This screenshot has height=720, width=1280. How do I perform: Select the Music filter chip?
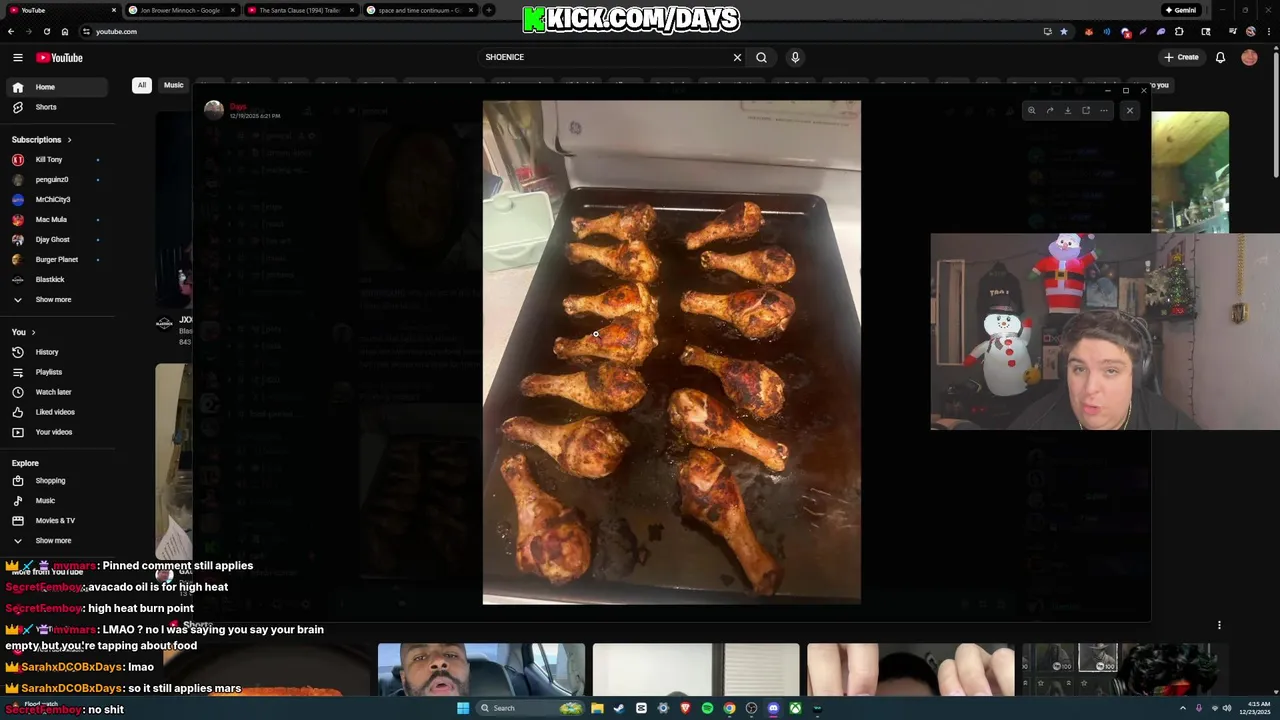(x=174, y=85)
